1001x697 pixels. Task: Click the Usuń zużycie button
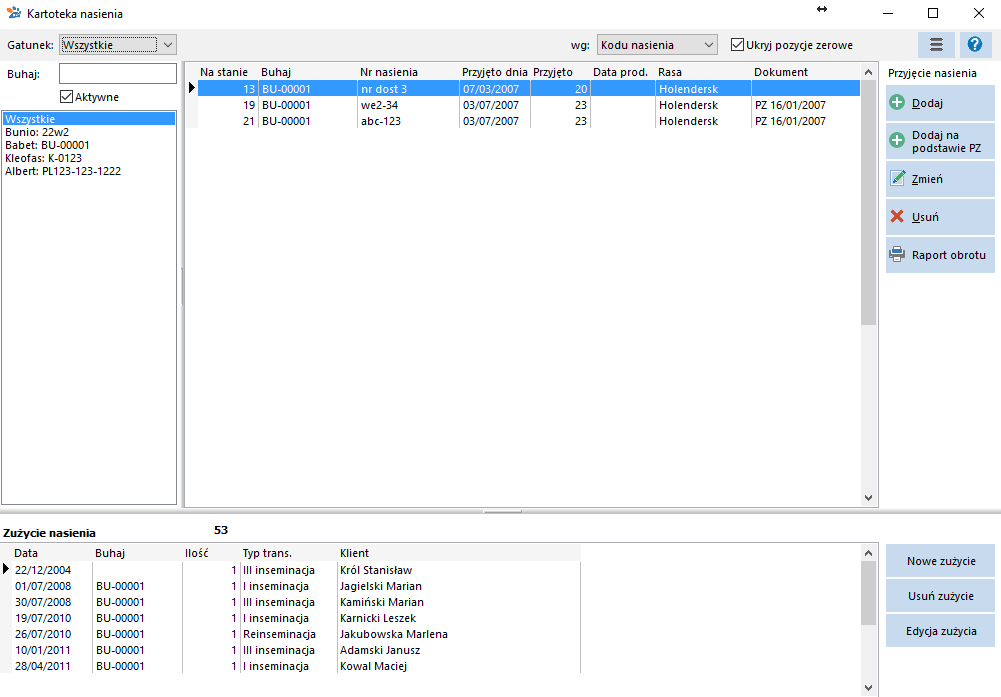[940, 596]
